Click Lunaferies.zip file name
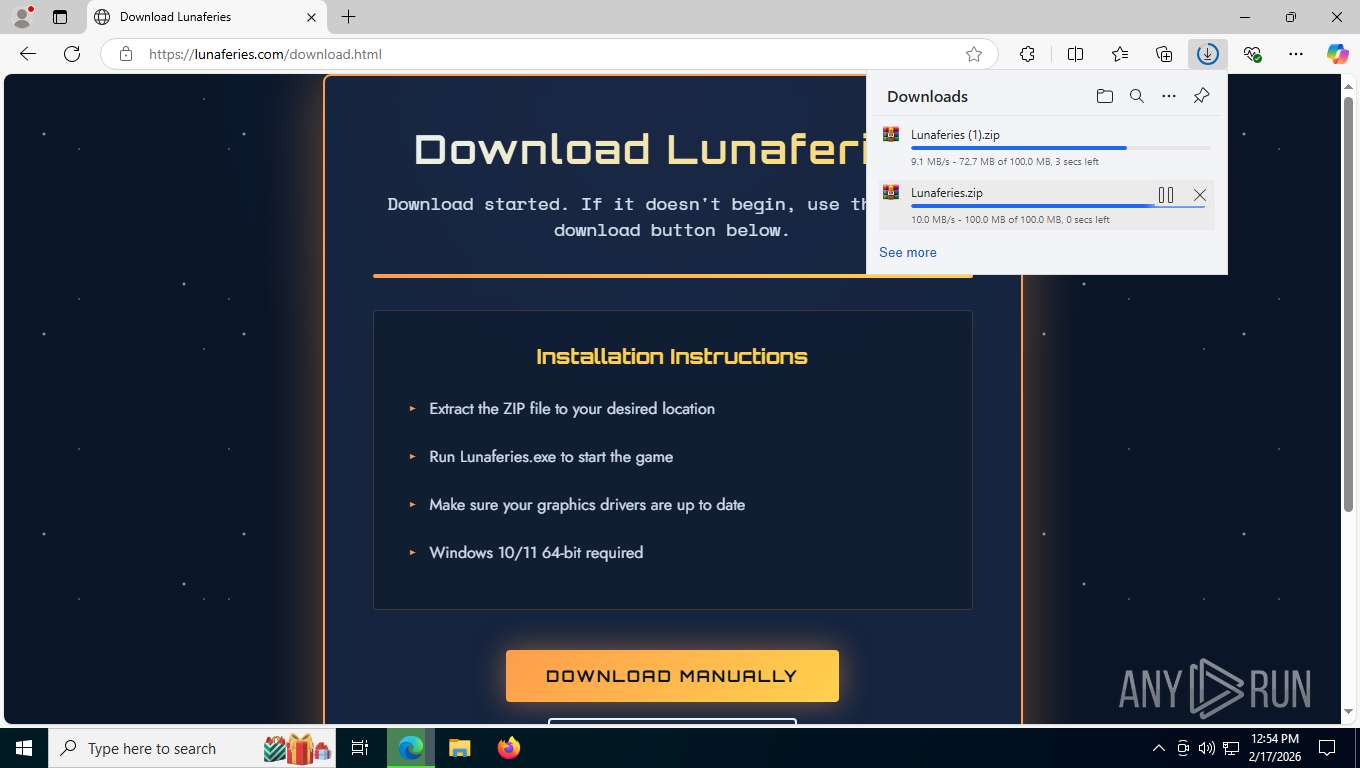The image size is (1360, 768). coord(946,192)
